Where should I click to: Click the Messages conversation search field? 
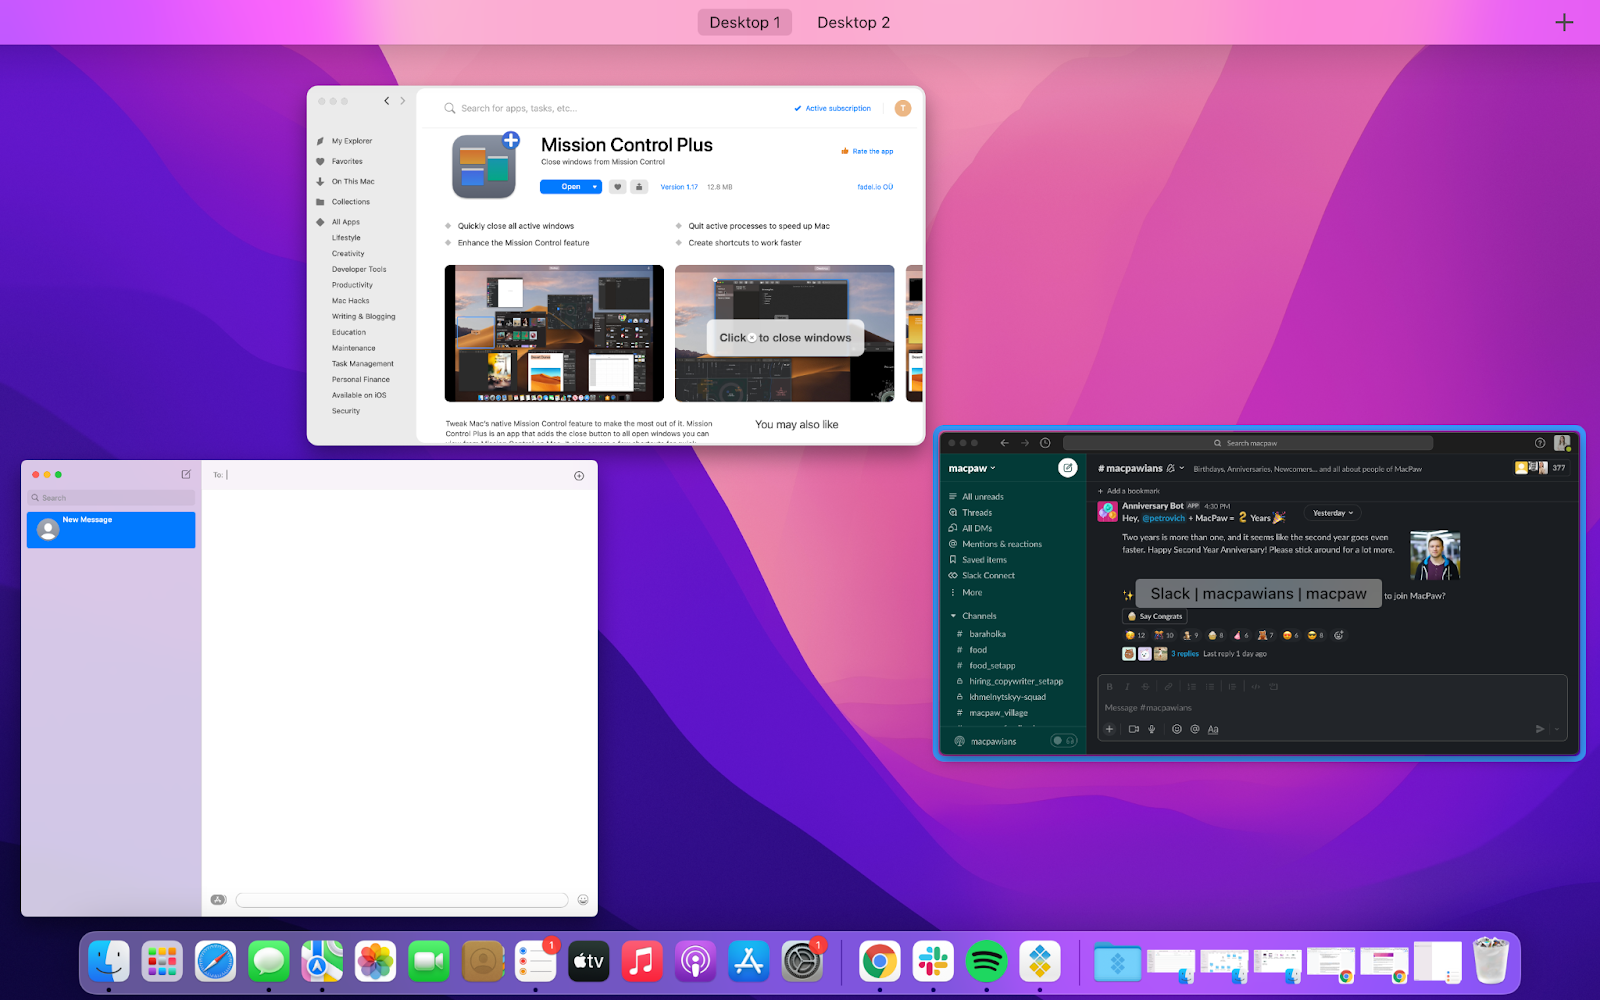(111, 497)
